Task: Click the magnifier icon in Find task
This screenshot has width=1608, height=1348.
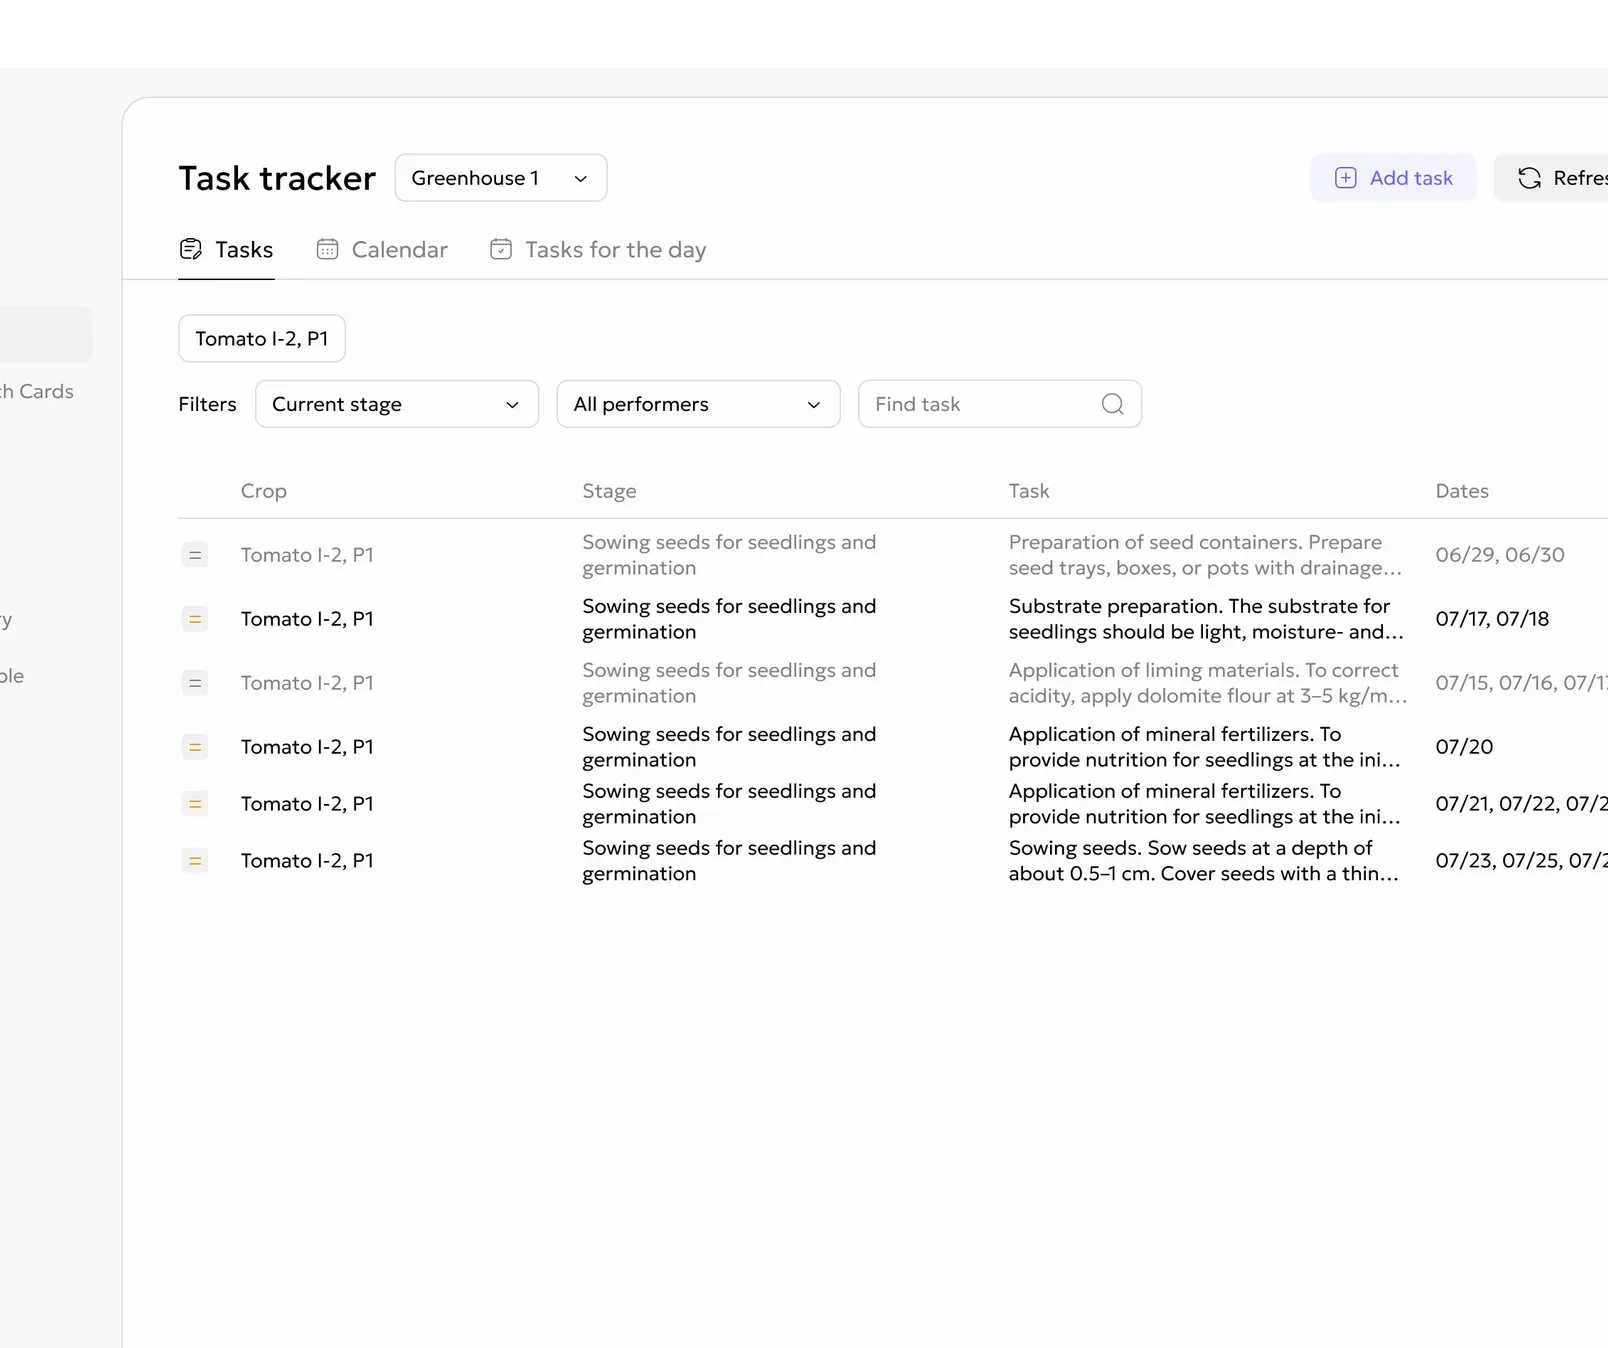Action: (x=1113, y=404)
